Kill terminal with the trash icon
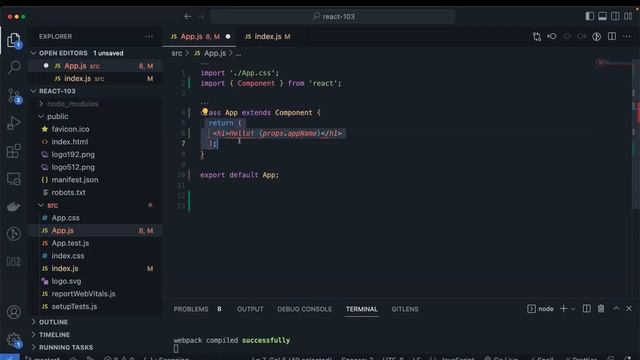 601,309
